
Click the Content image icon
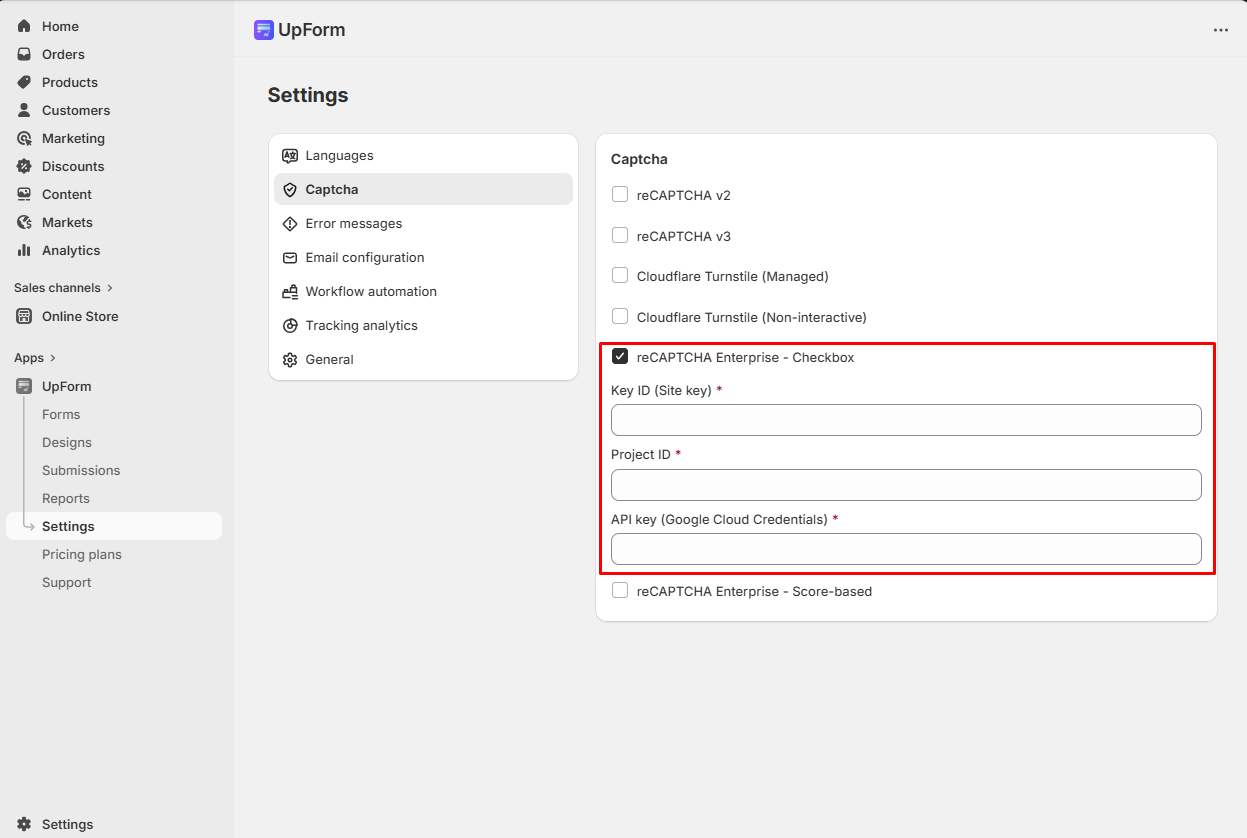tap(24, 194)
